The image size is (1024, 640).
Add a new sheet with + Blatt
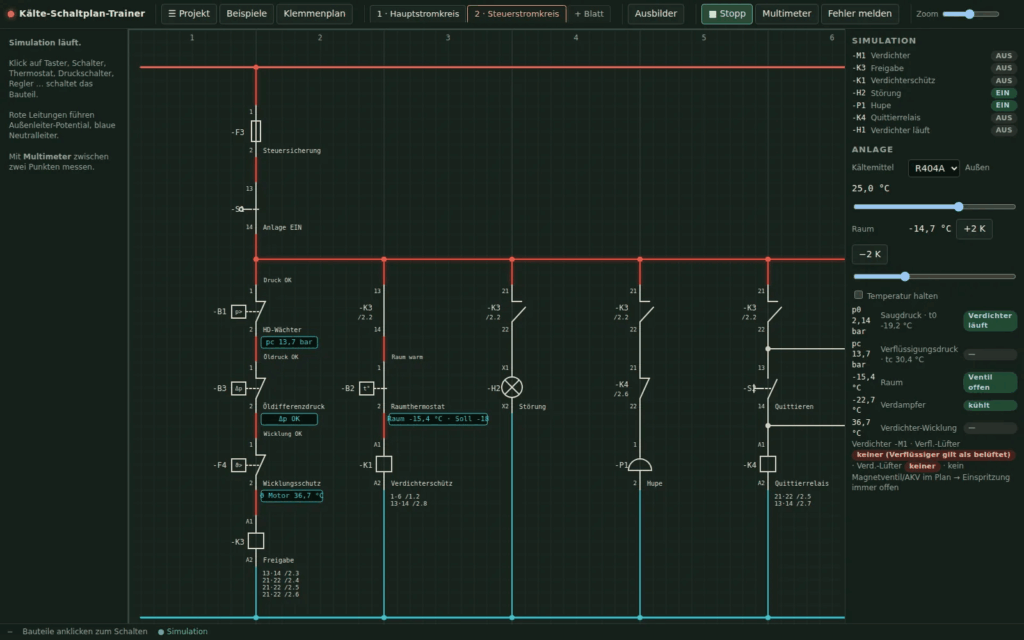[x=589, y=14]
